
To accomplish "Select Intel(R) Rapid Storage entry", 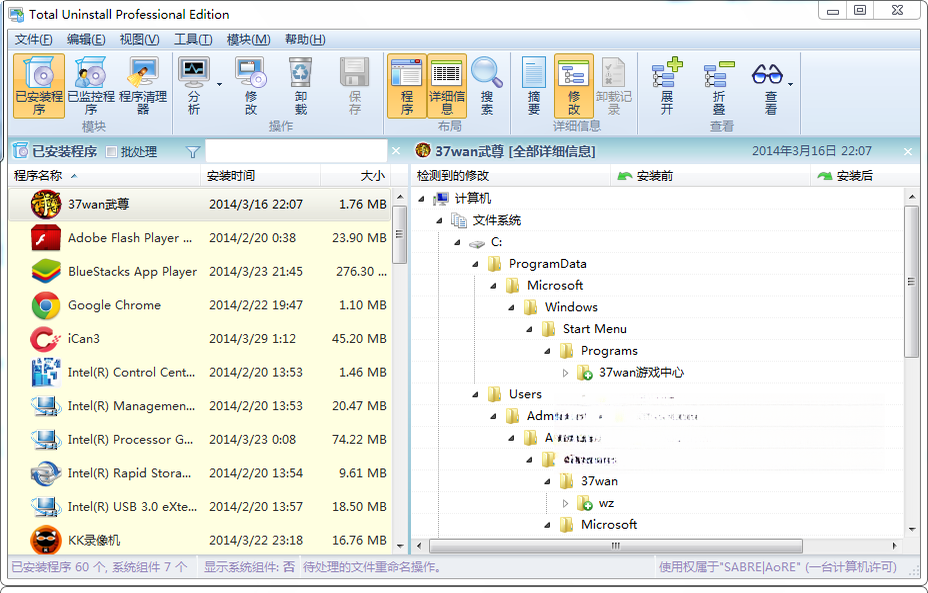I will click(200, 473).
